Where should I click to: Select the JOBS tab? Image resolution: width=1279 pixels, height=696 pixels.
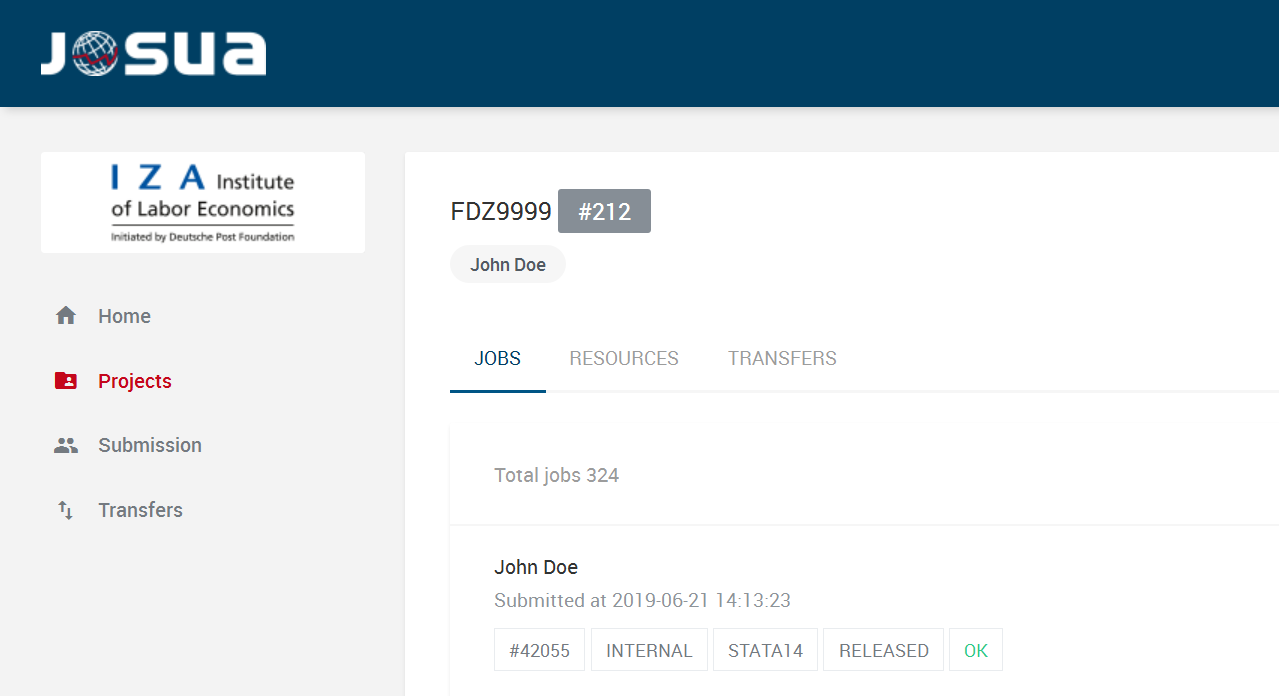[497, 358]
